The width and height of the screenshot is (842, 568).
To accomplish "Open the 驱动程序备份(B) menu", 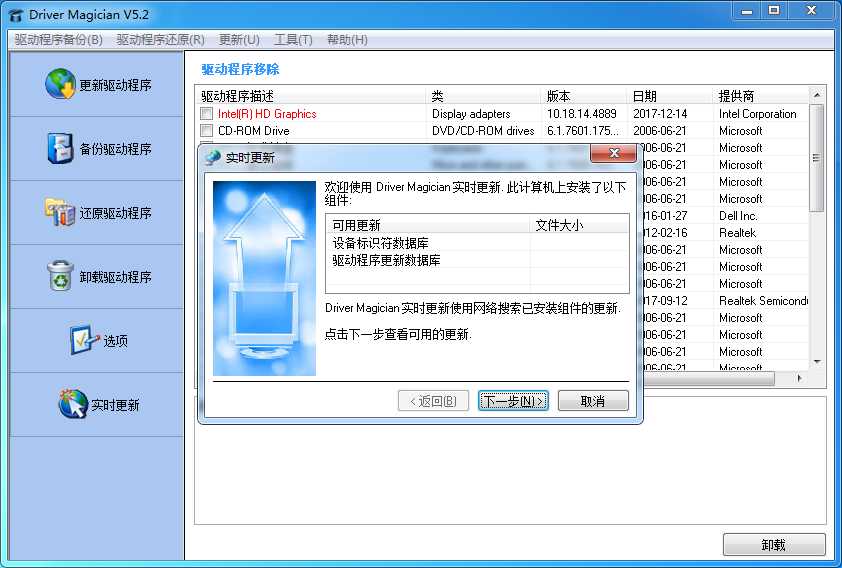I will (59, 40).
